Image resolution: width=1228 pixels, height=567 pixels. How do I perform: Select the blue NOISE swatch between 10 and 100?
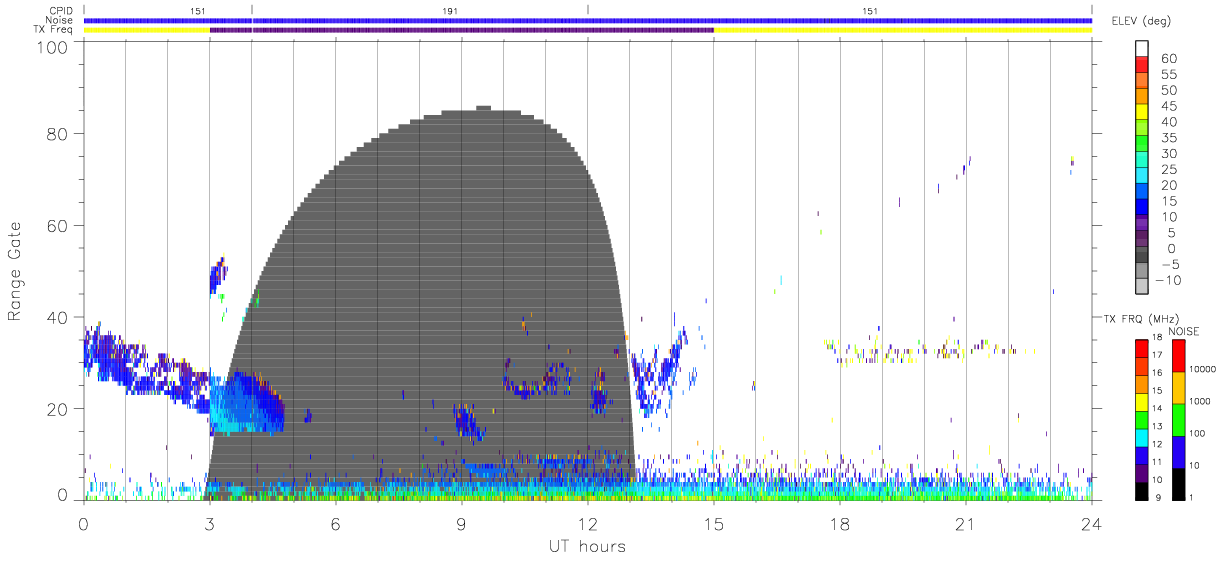click(x=1178, y=452)
